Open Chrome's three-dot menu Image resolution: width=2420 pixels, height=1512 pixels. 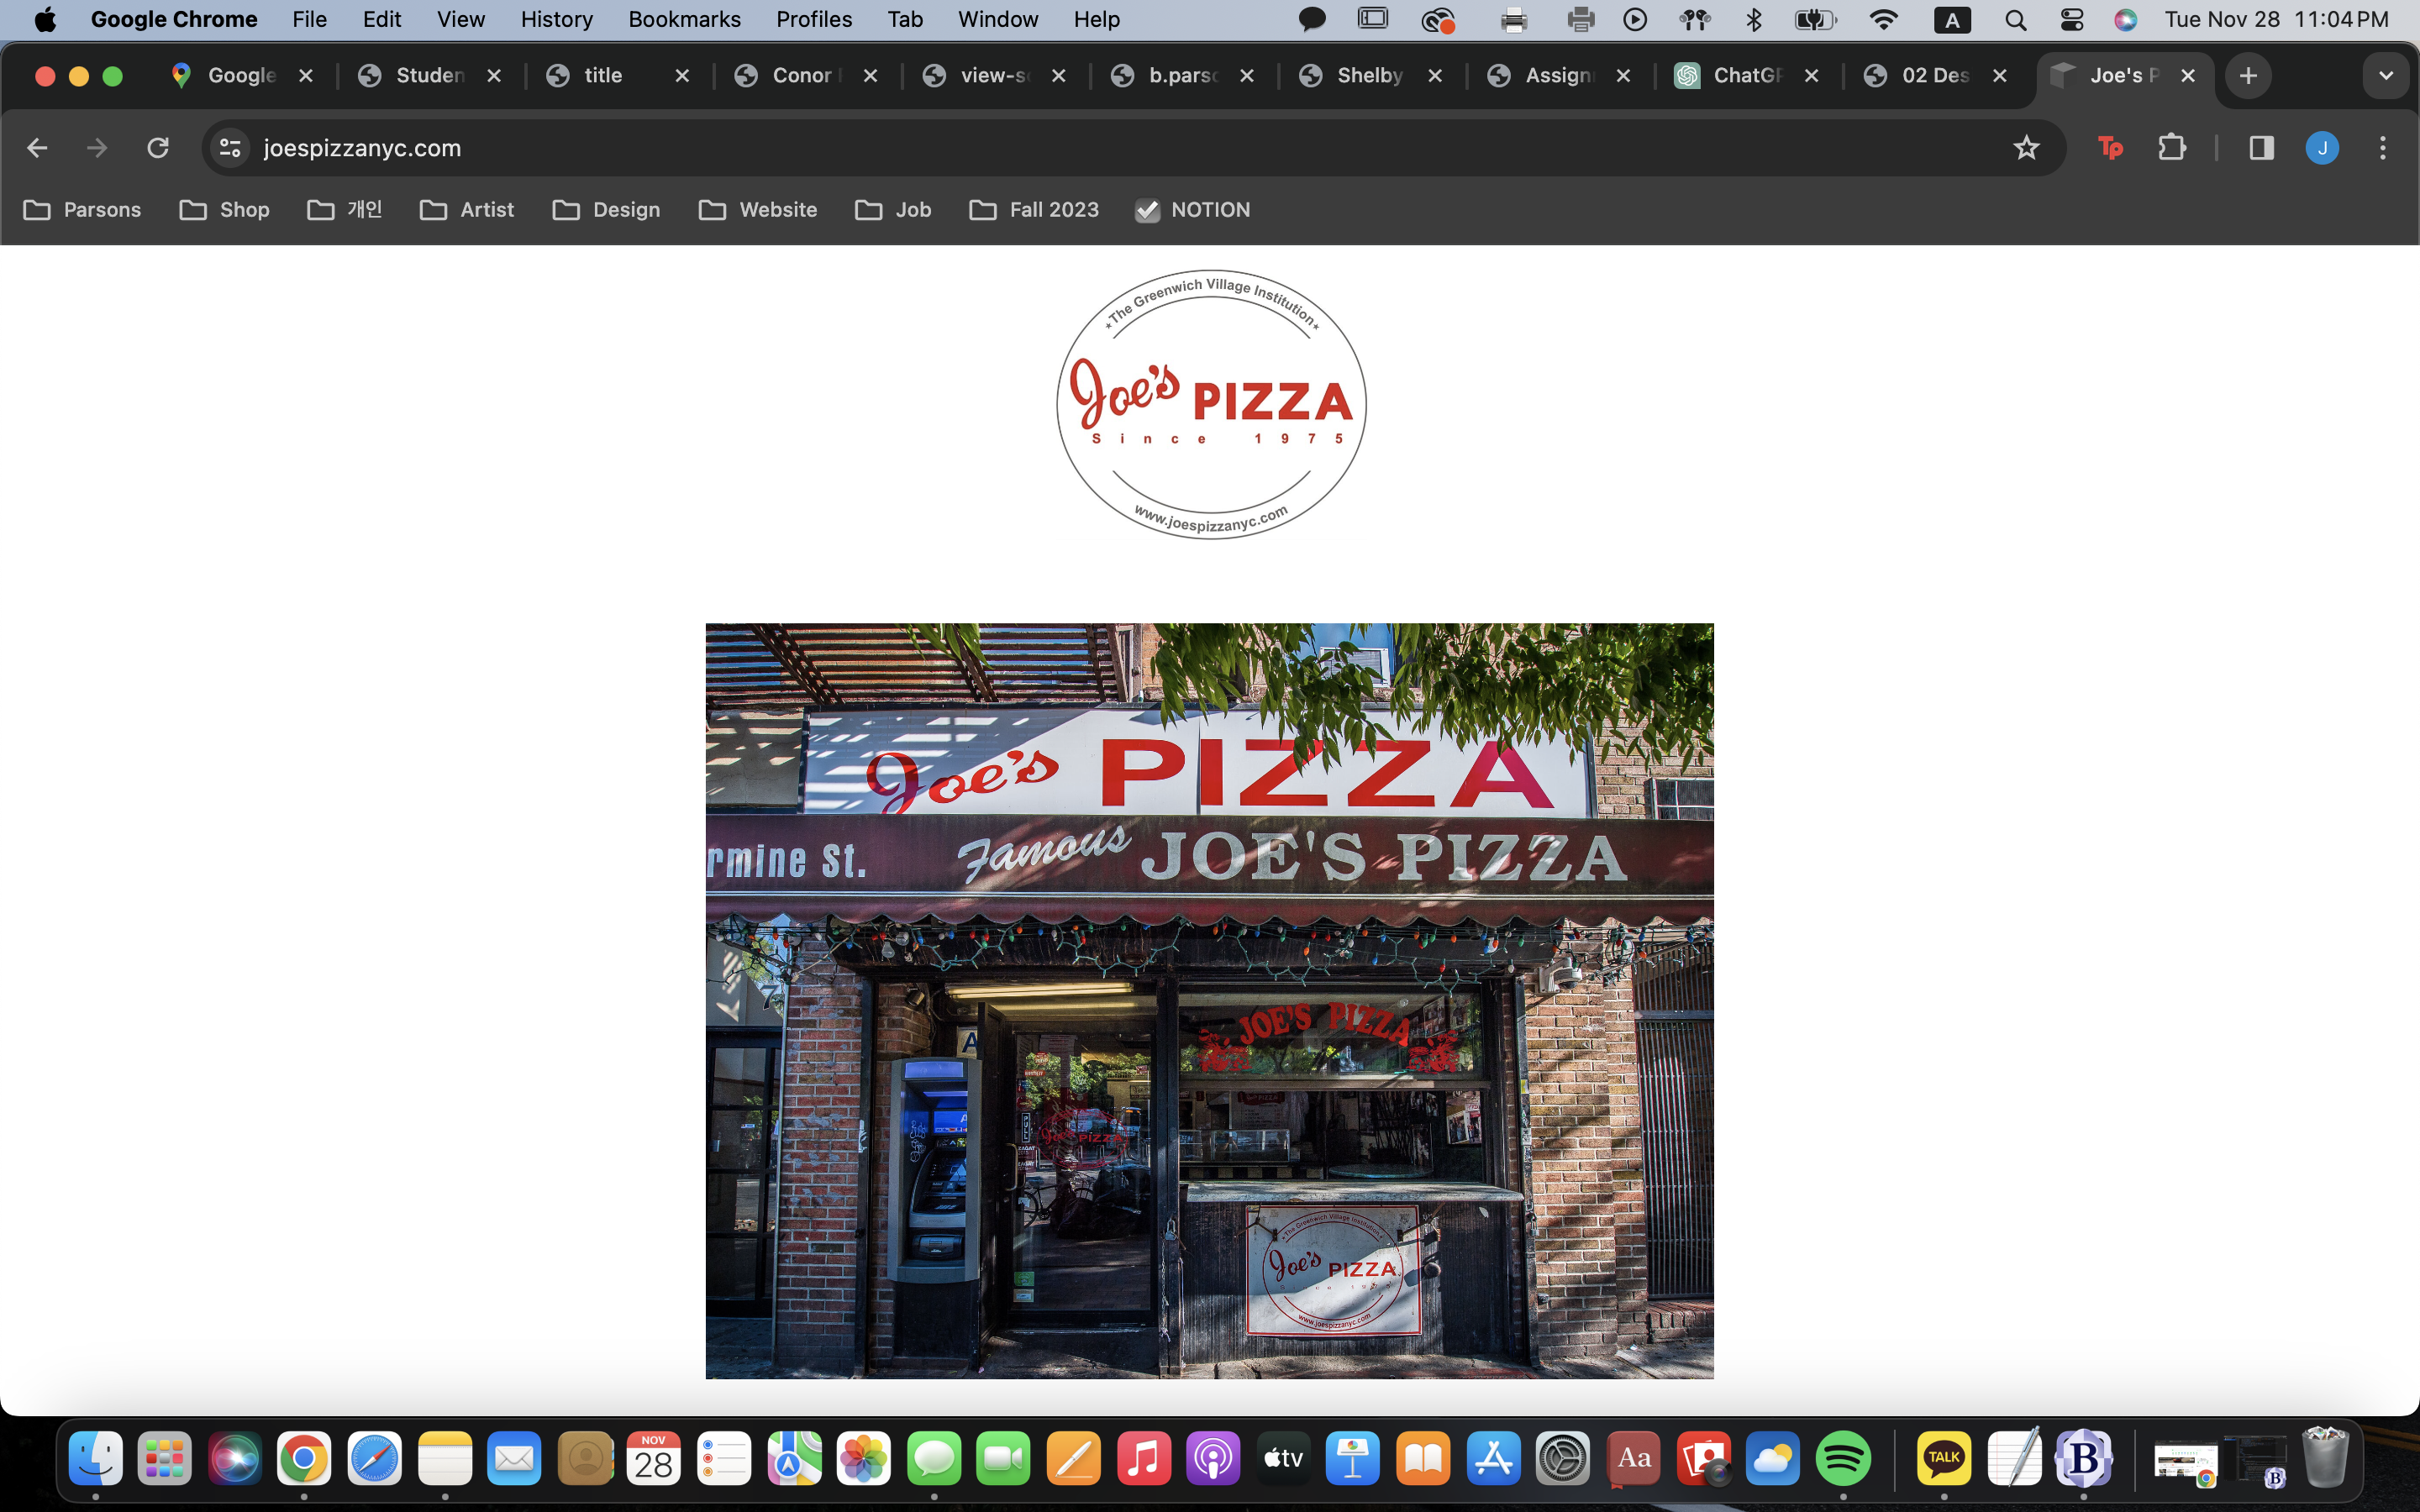pos(2383,148)
